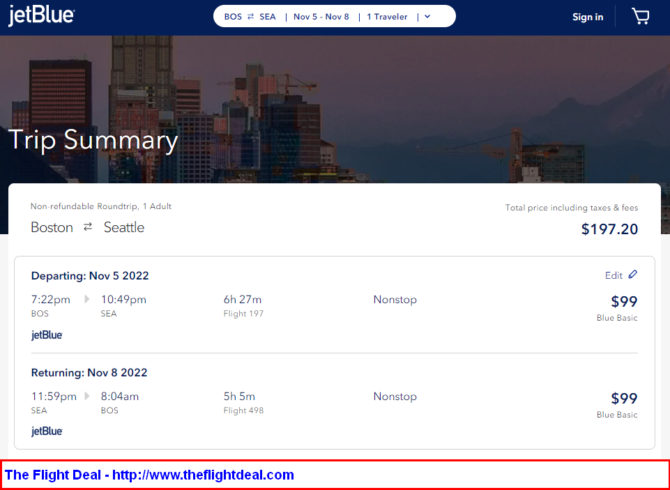Screen dimensions: 670x490
Task: Open the shopping cart icon
Action: tap(641, 17)
